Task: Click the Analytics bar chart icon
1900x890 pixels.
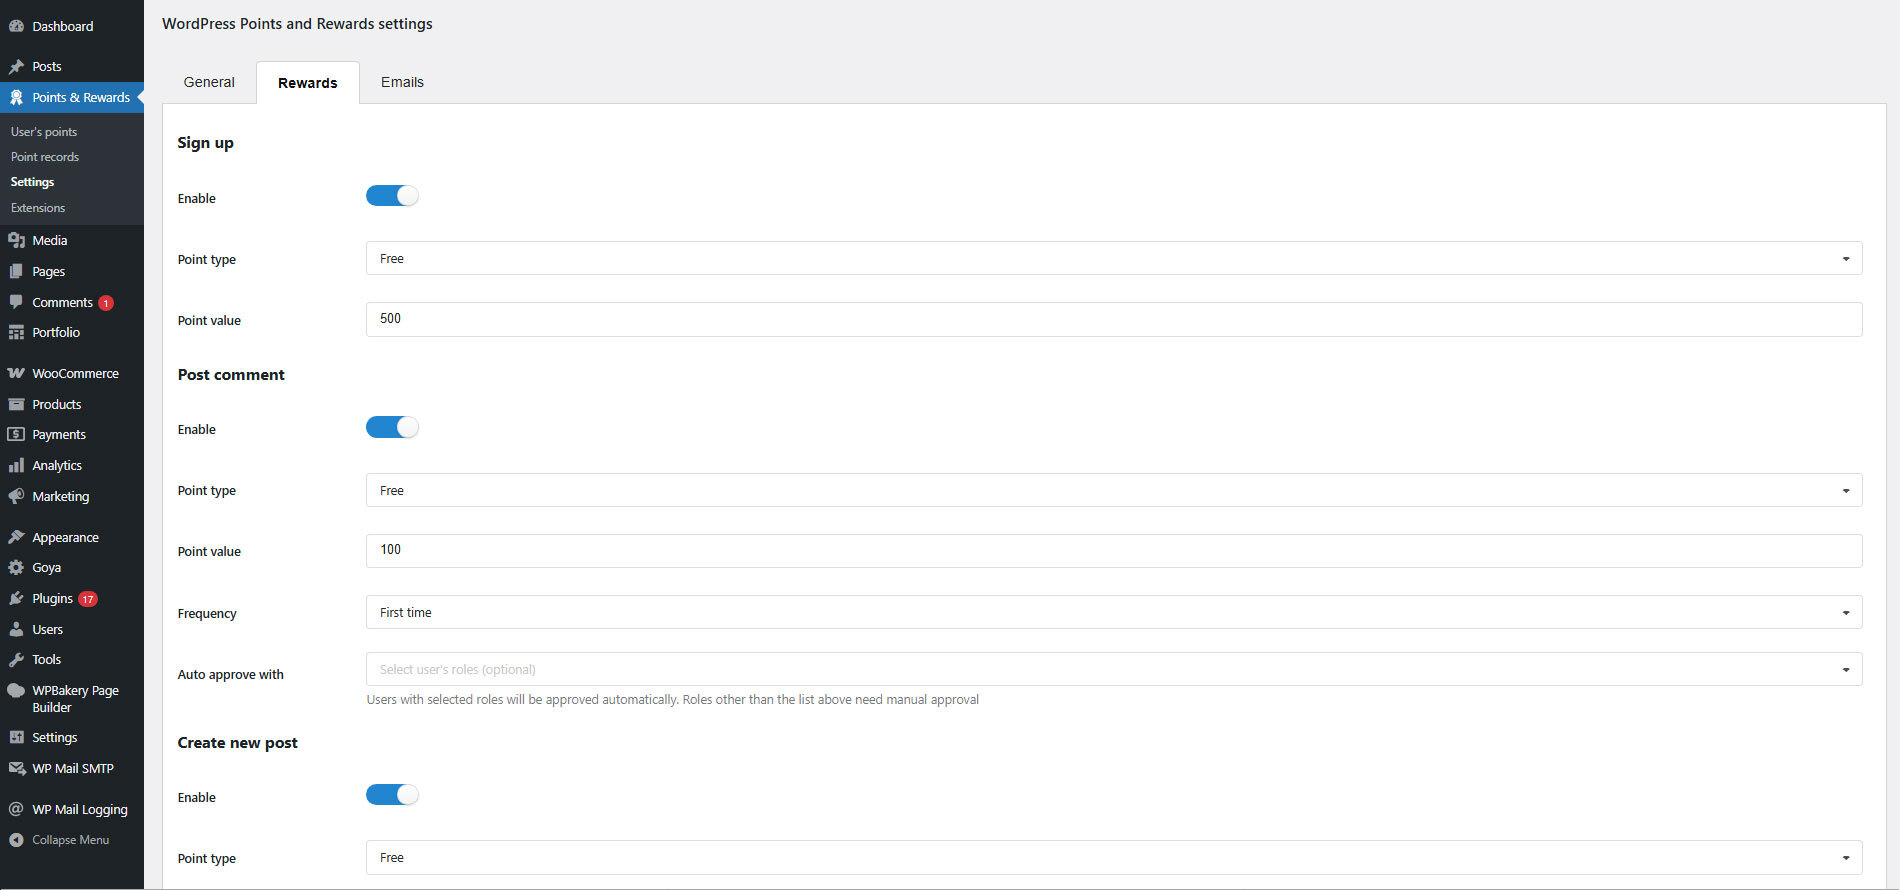Action: click(x=16, y=465)
